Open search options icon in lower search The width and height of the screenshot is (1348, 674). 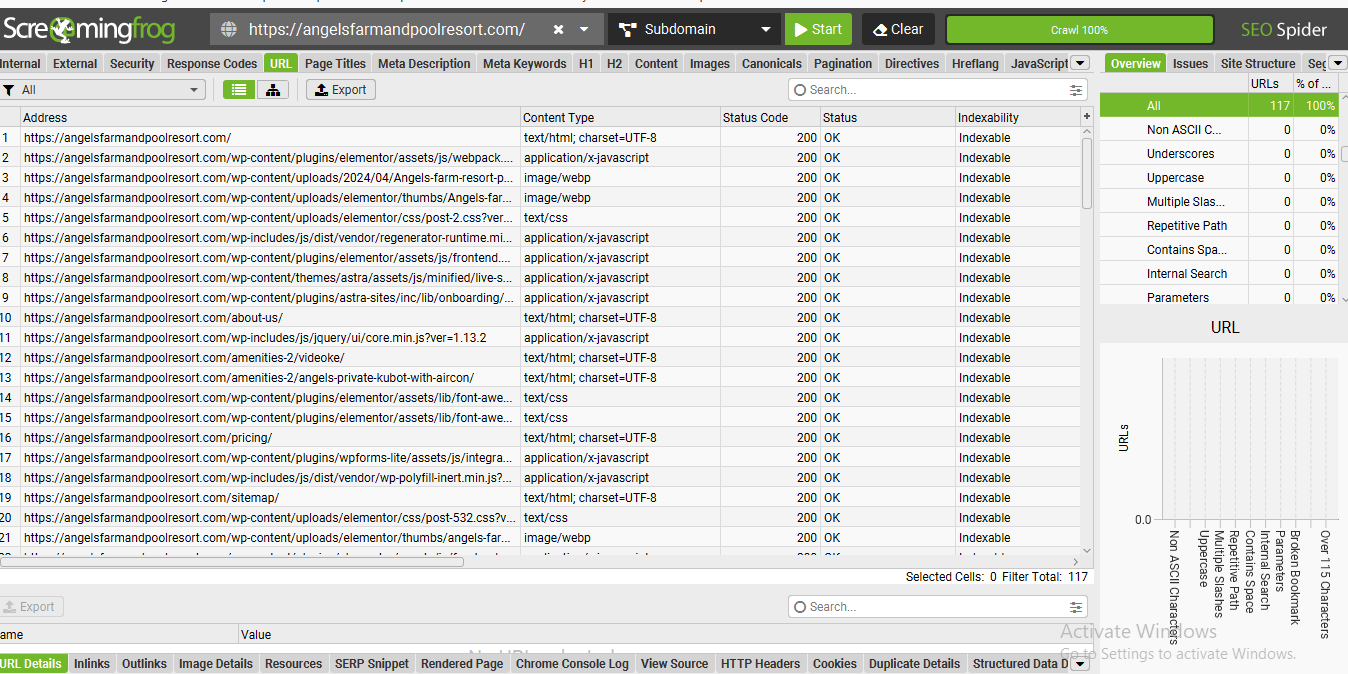tap(1076, 607)
